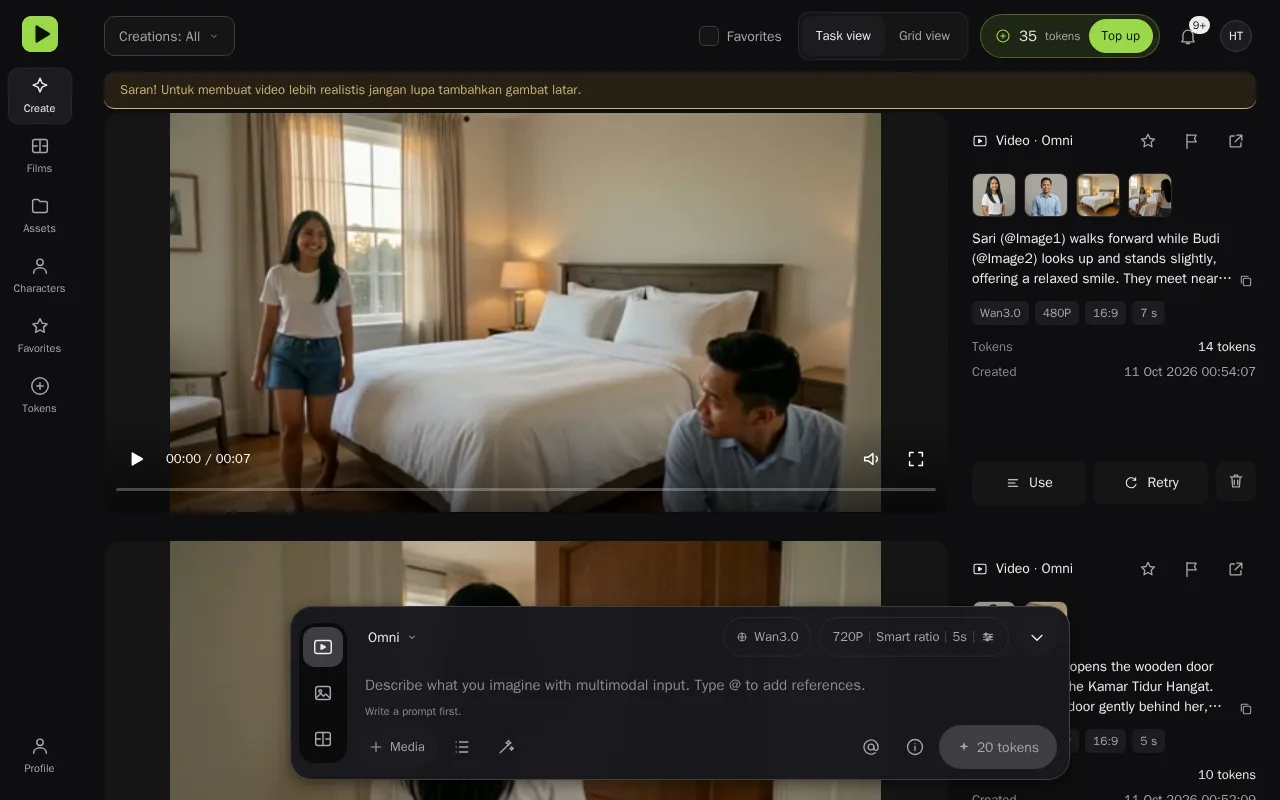Switch to Grid view

tap(924, 36)
